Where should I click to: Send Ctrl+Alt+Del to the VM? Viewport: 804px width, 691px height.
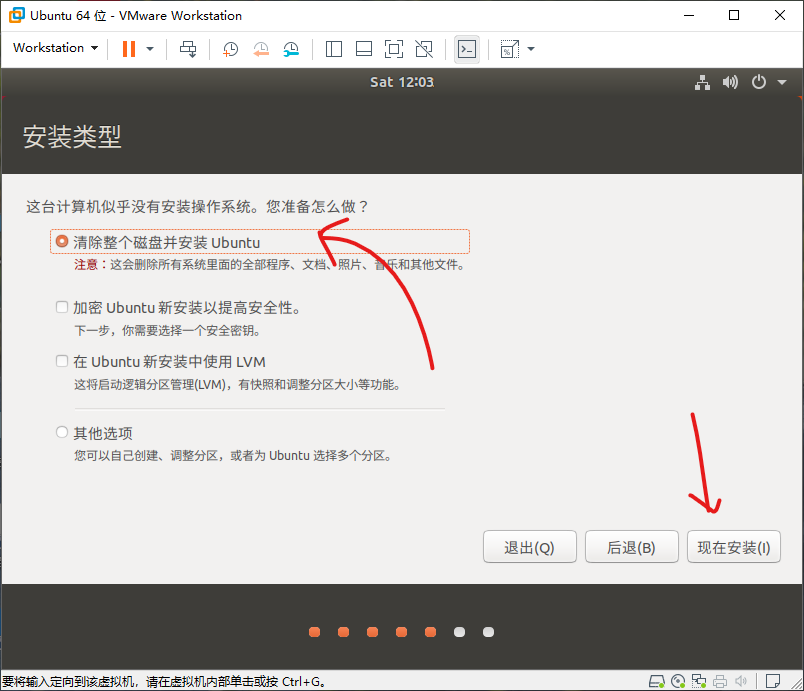click(188, 49)
